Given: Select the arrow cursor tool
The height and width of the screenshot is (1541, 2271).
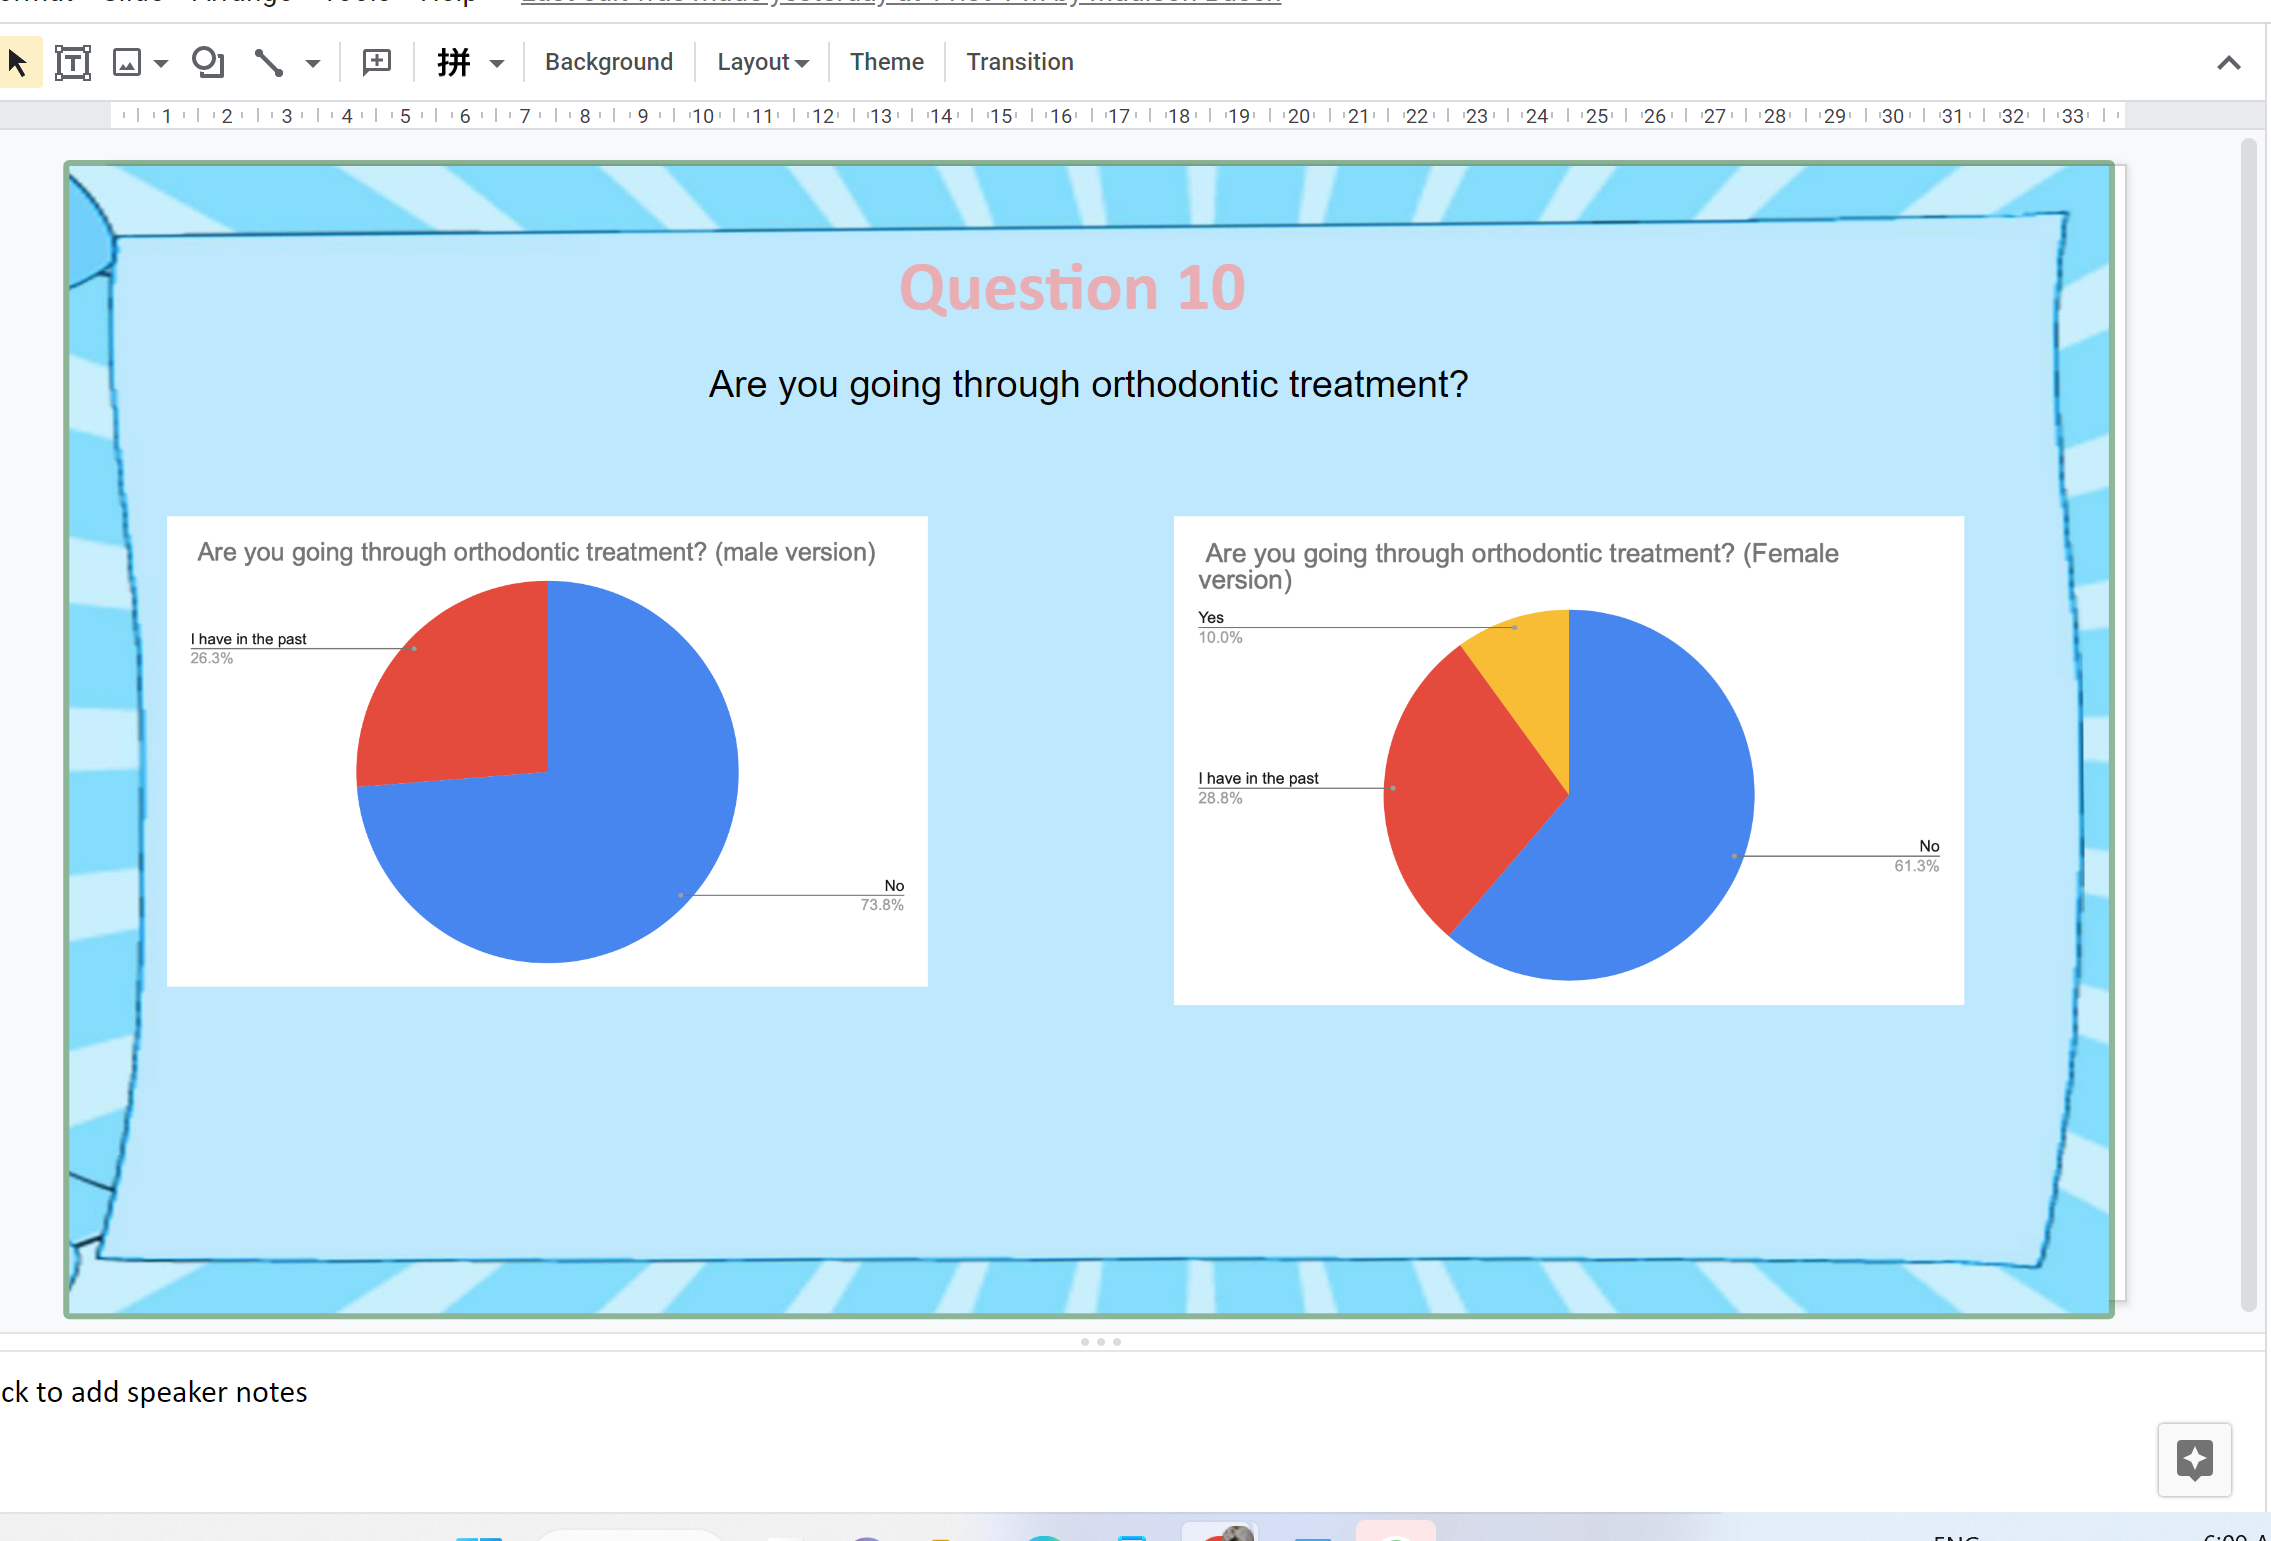Looking at the screenshot, I should click(x=18, y=62).
